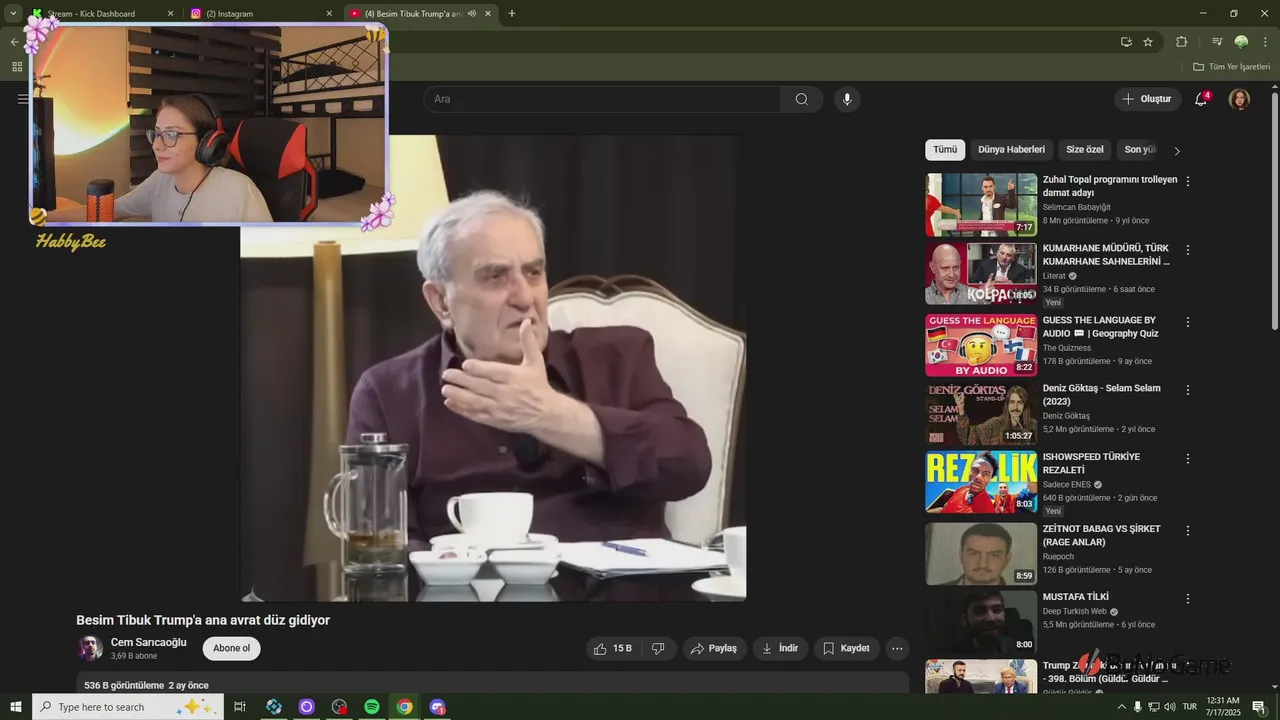The image size is (1280, 720).
Task: Bookmark this page with star icon
Action: point(1148,42)
